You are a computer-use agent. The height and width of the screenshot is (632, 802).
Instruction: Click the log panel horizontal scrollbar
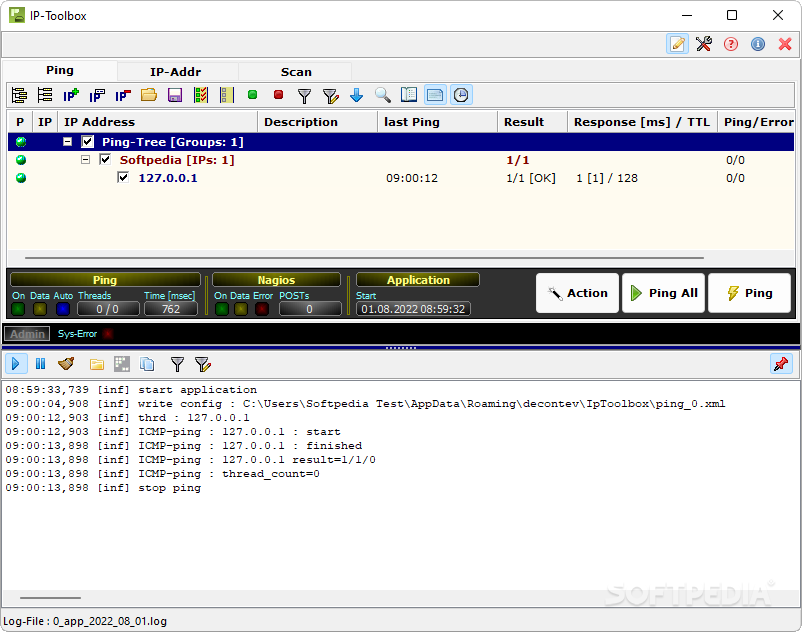50,597
